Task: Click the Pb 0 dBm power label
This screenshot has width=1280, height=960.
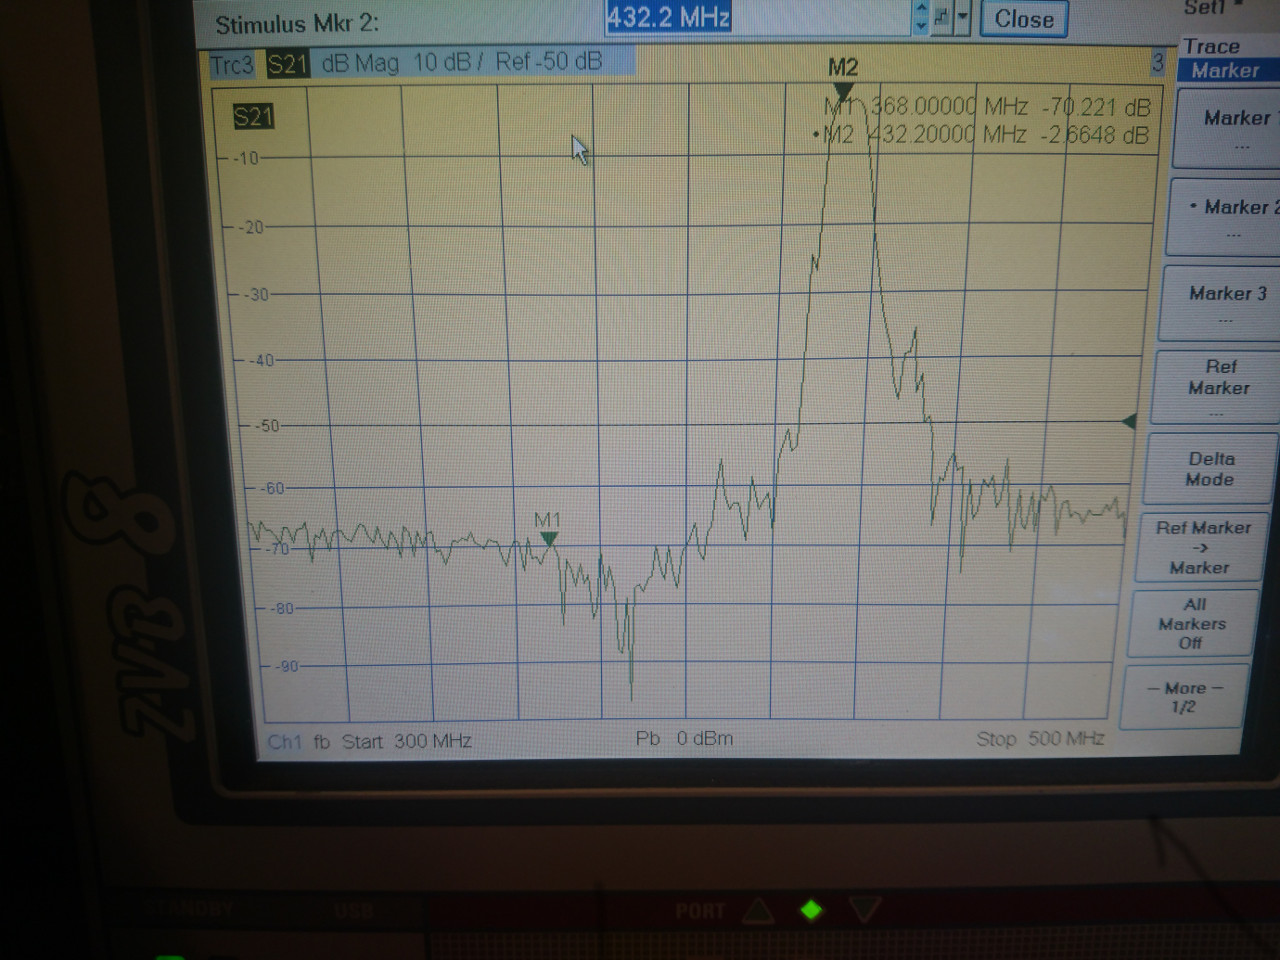Action: click(684, 739)
